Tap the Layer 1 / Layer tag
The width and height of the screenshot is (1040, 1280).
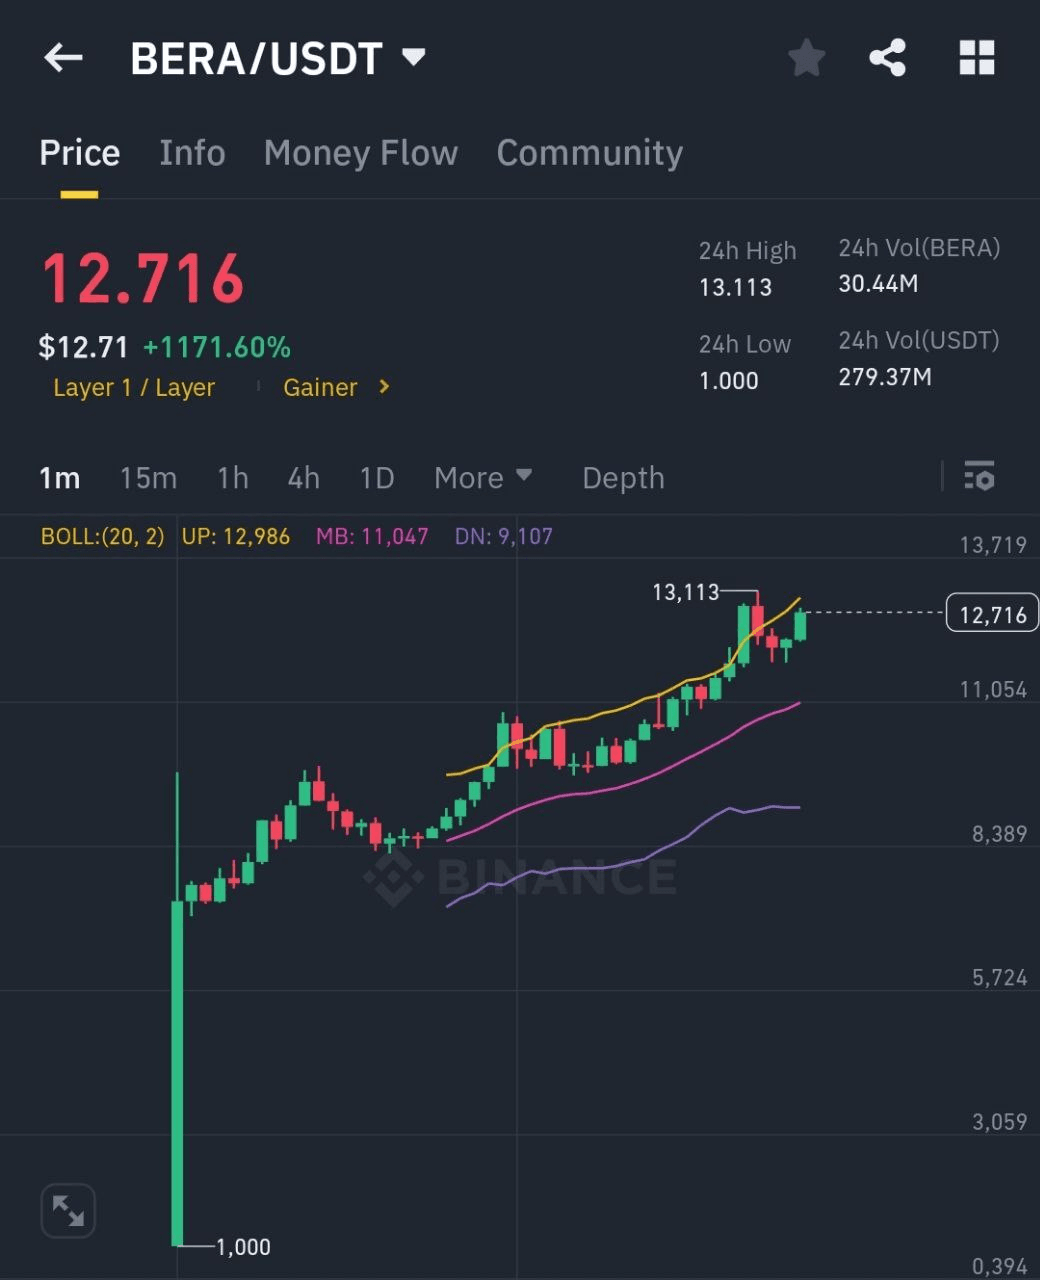134,387
